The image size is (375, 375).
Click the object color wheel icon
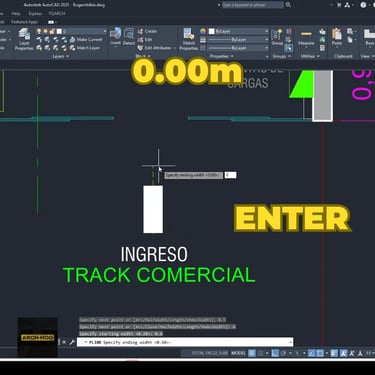[x=203, y=31]
